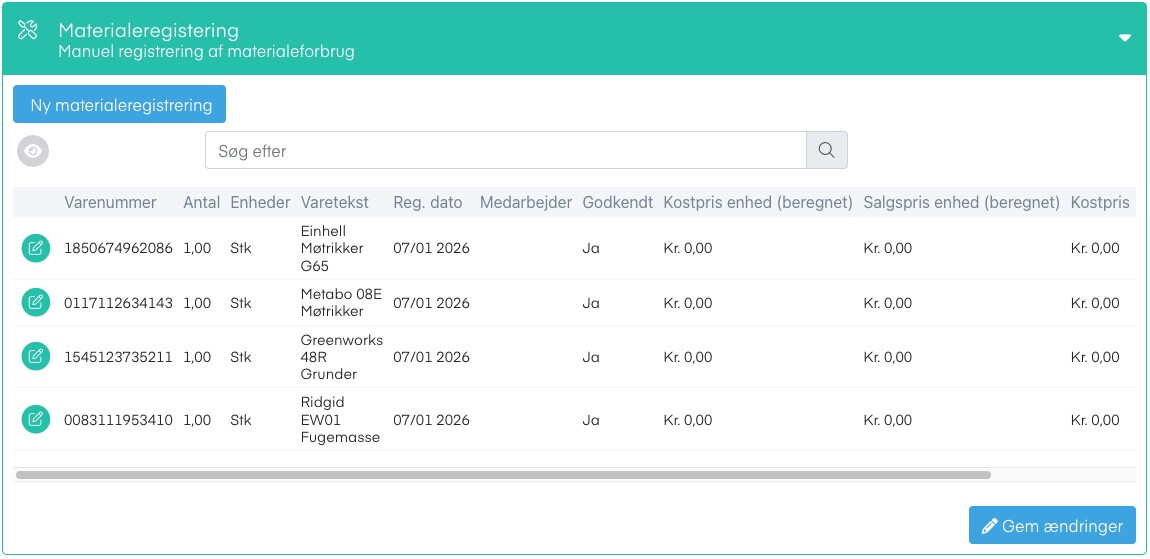1150x559 pixels.
Task: Click the Einhell Møtrikker G65 item text
Action: click(332, 248)
